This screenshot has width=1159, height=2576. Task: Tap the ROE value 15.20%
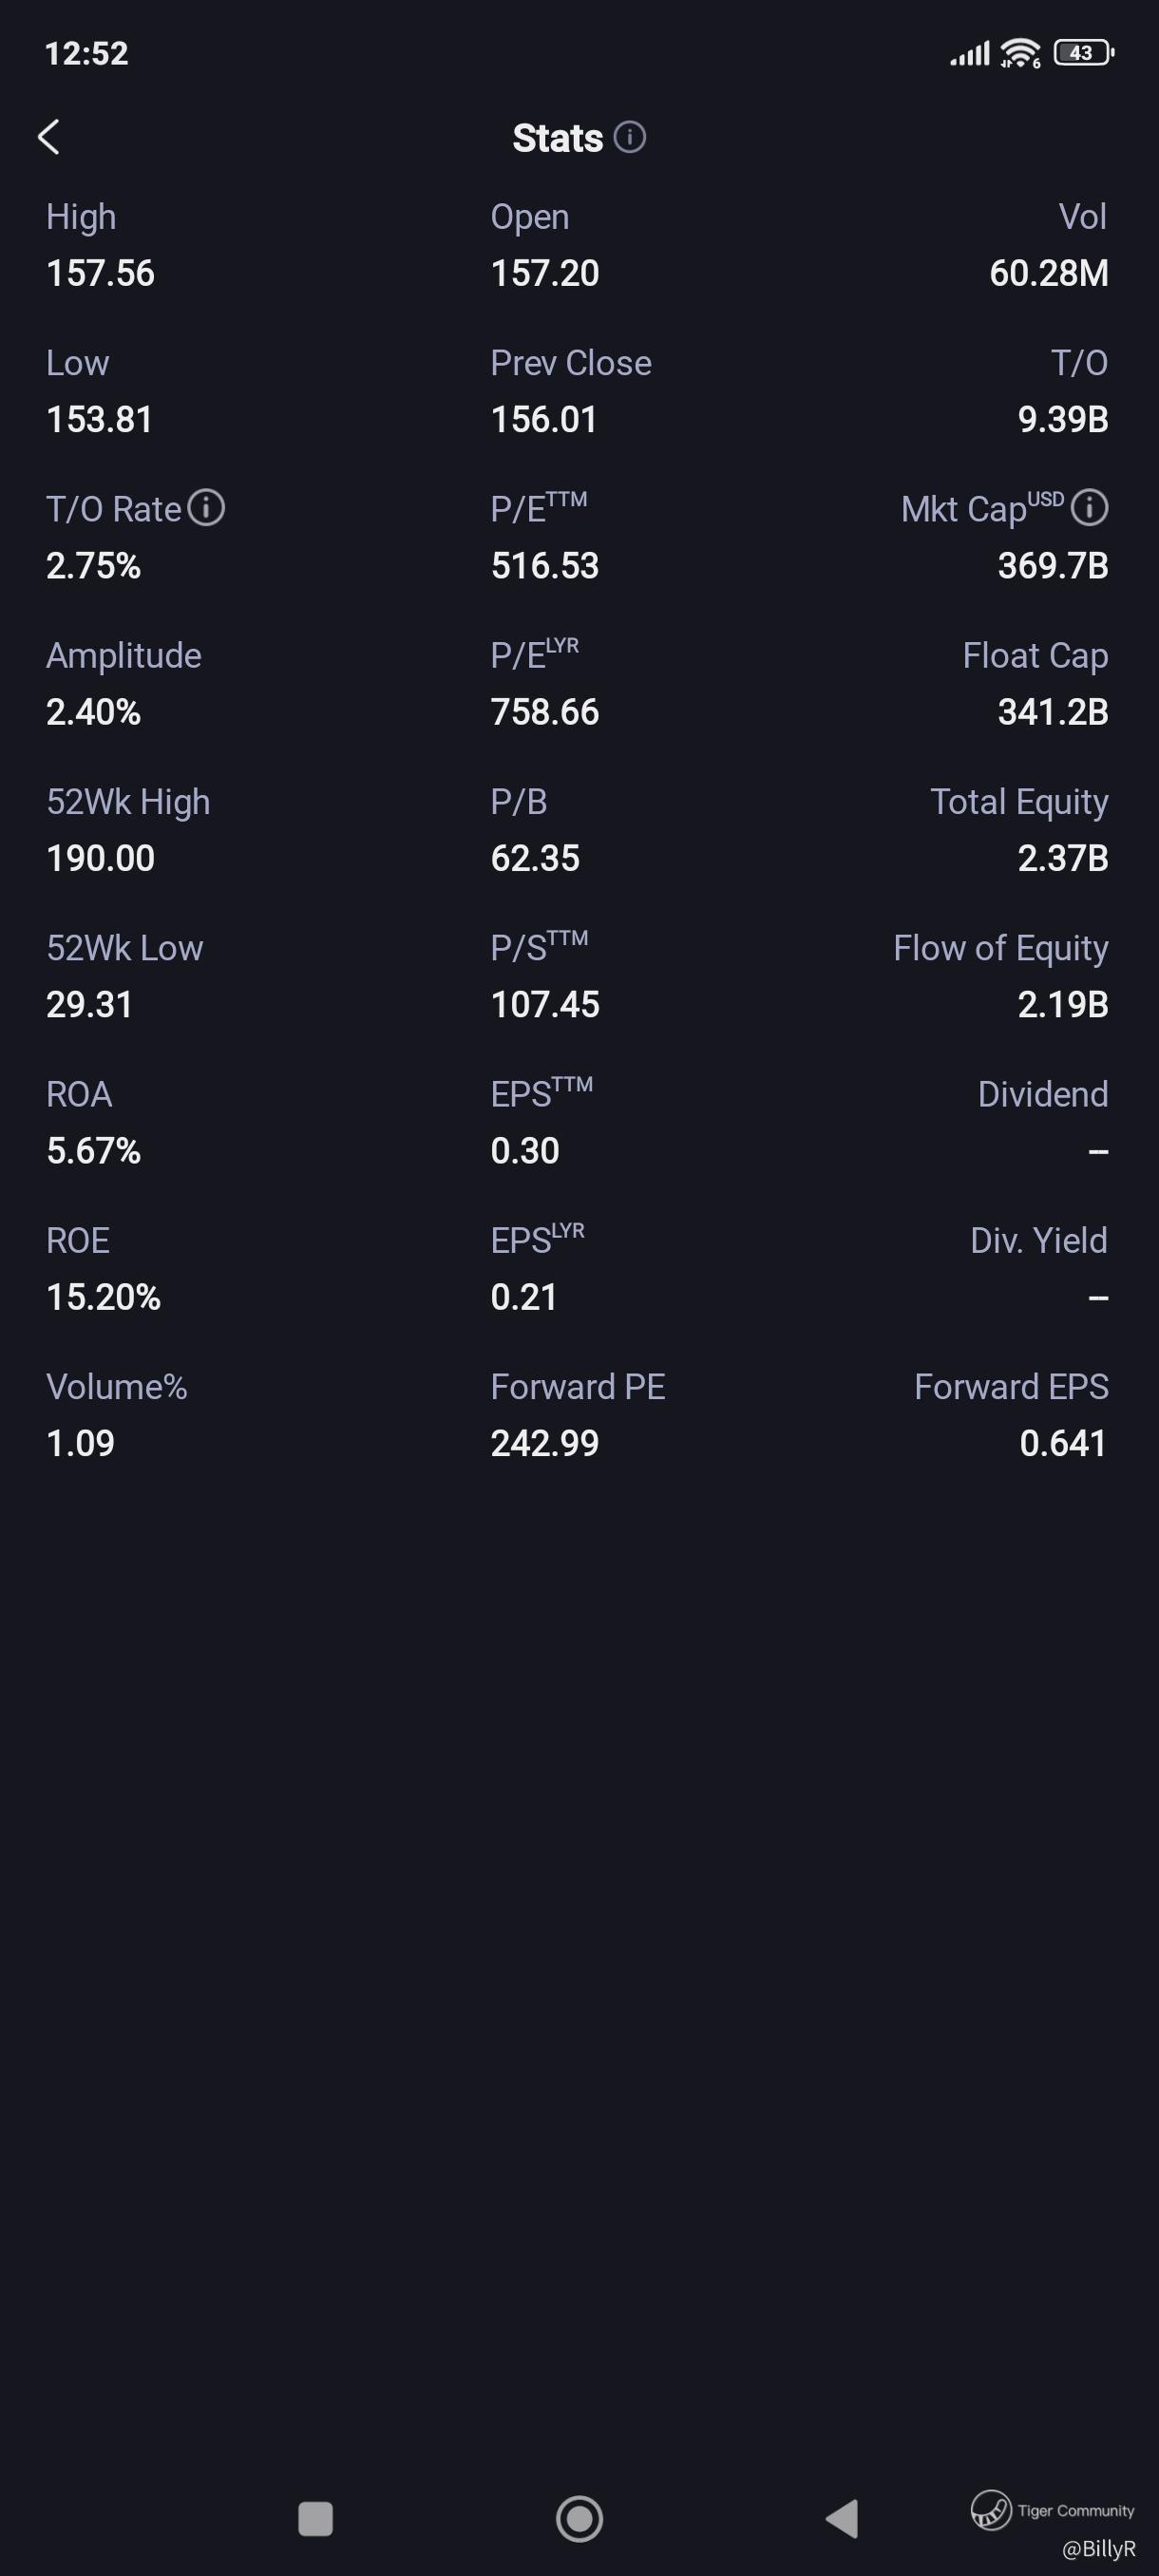(103, 1297)
